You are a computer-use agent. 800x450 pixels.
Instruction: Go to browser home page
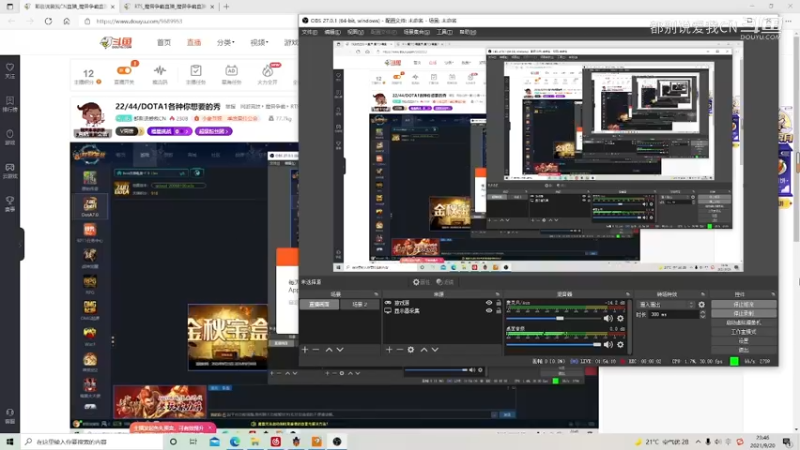(x=66, y=21)
